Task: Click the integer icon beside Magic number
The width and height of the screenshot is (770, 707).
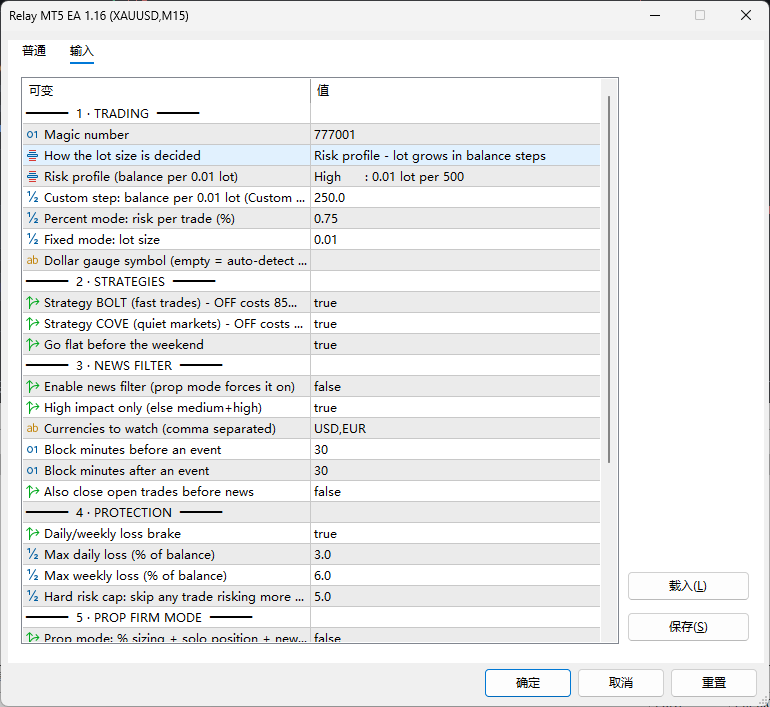Action: [32, 135]
